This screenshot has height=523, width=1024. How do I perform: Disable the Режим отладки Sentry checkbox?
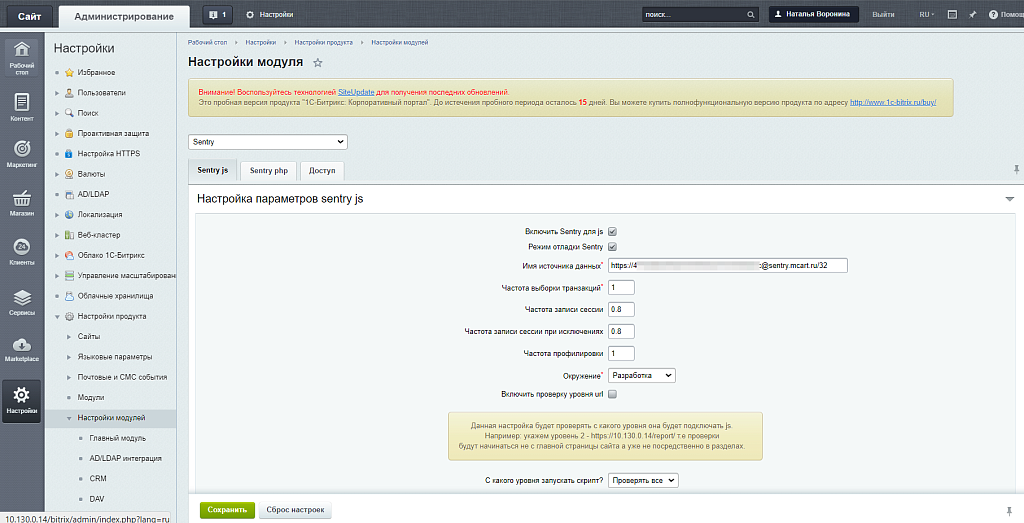612,247
